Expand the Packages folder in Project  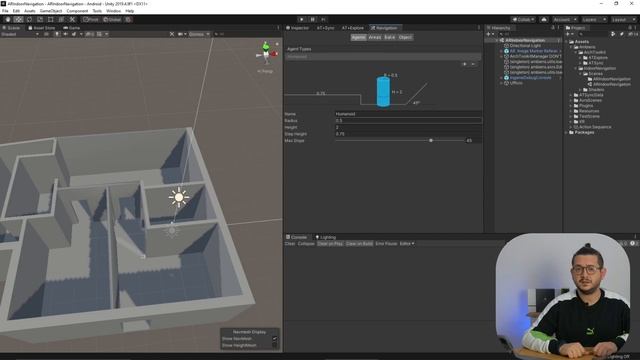pyautogui.click(x=567, y=132)
